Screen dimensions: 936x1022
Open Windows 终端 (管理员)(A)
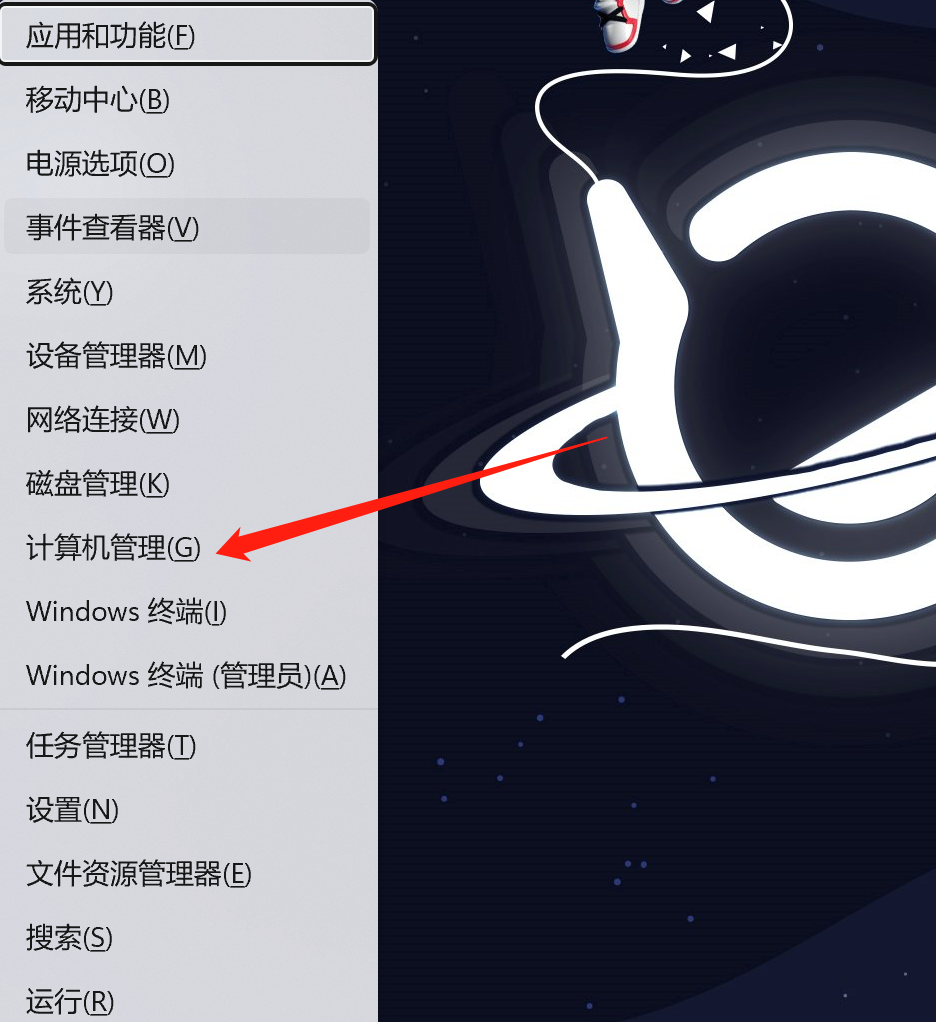pyautogui.click(x=187, y=675)
